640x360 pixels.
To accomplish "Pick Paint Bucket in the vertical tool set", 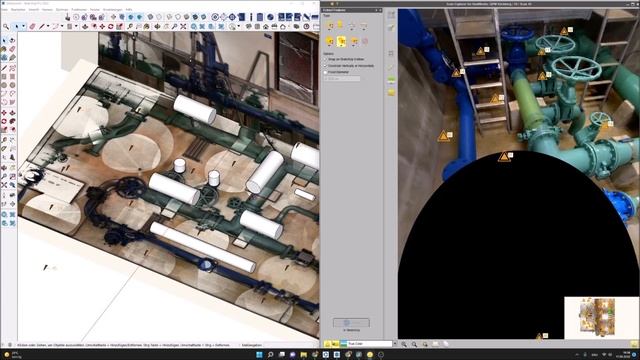I will point(4,49).
